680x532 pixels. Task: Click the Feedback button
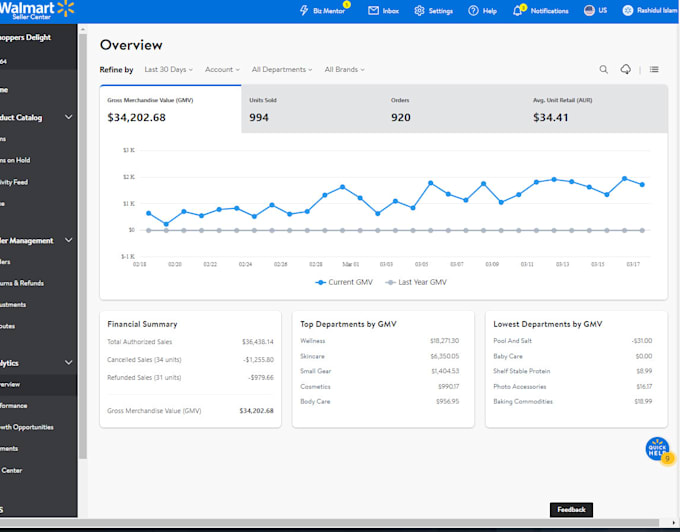click(571, 509)
